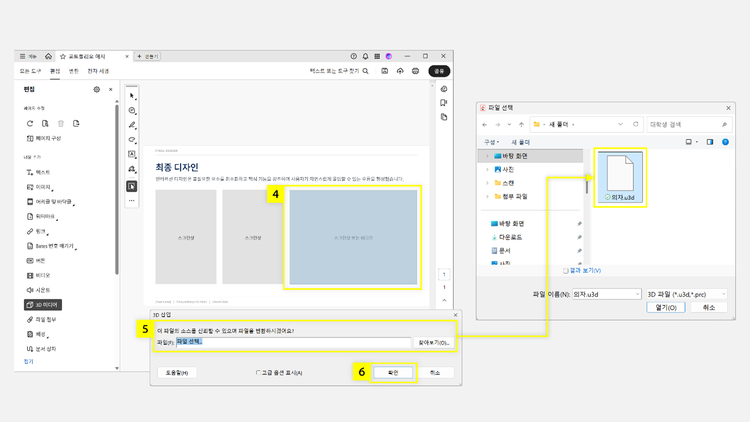
Task: Open the help icon in file dialog
Action: 725,142
